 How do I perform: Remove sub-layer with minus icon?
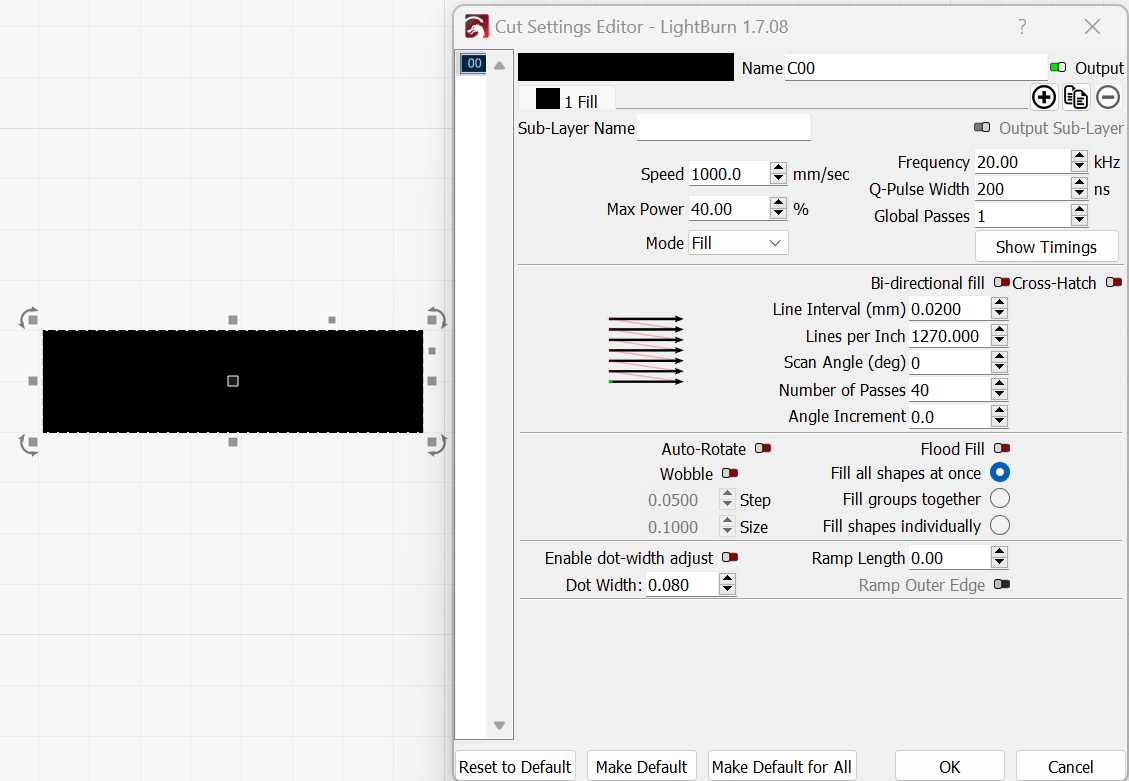[1108, 97]
